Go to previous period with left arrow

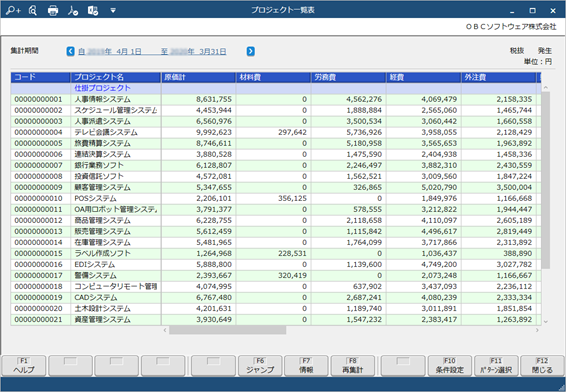click(70, 51)
